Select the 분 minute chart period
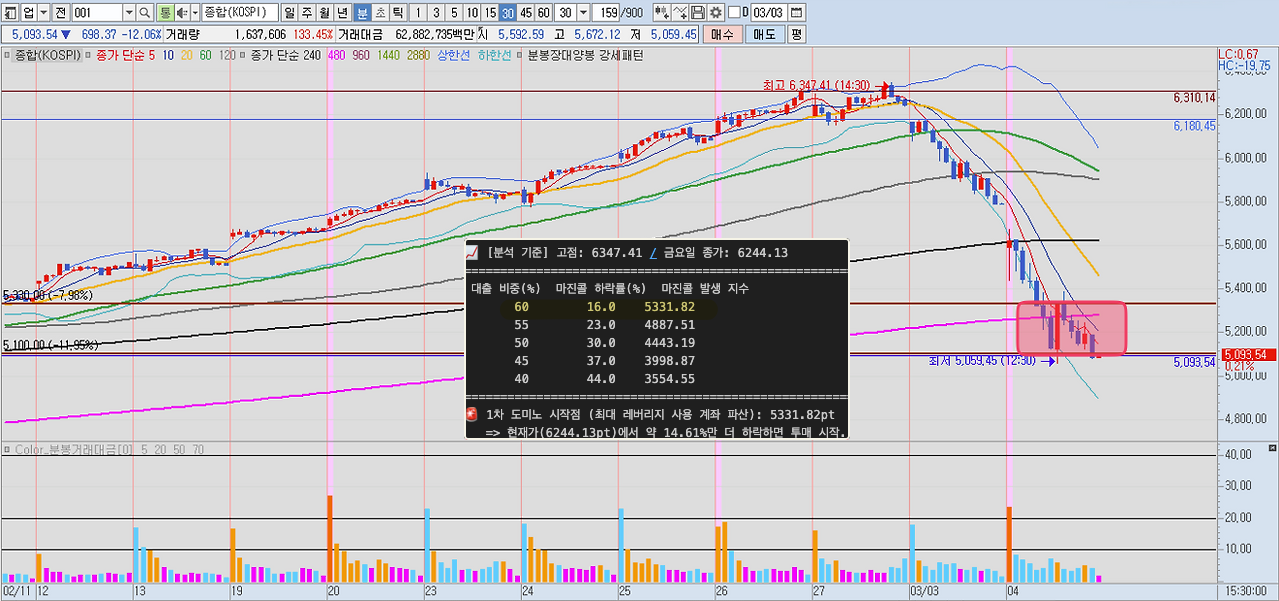 (x=362, y=13)
